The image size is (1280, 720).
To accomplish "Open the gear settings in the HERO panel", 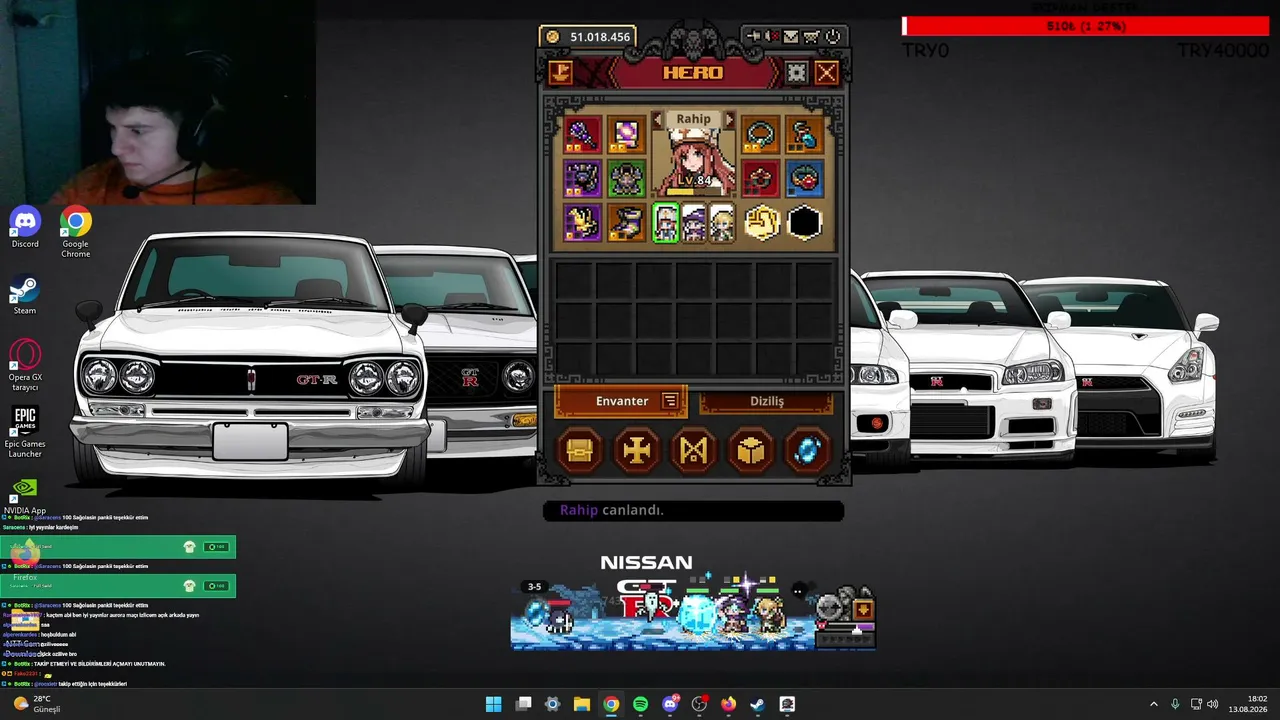I will point(796,72).
